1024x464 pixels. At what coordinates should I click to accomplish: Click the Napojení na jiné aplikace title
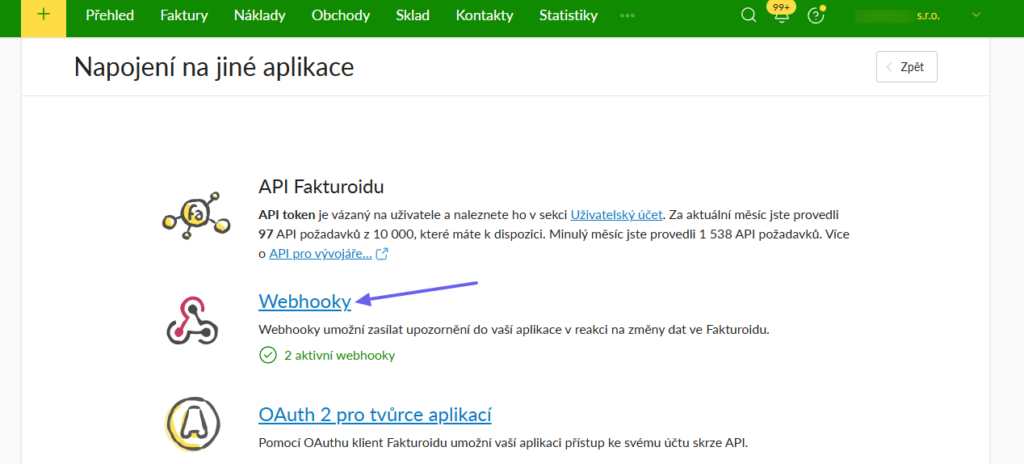pos(214,67)
